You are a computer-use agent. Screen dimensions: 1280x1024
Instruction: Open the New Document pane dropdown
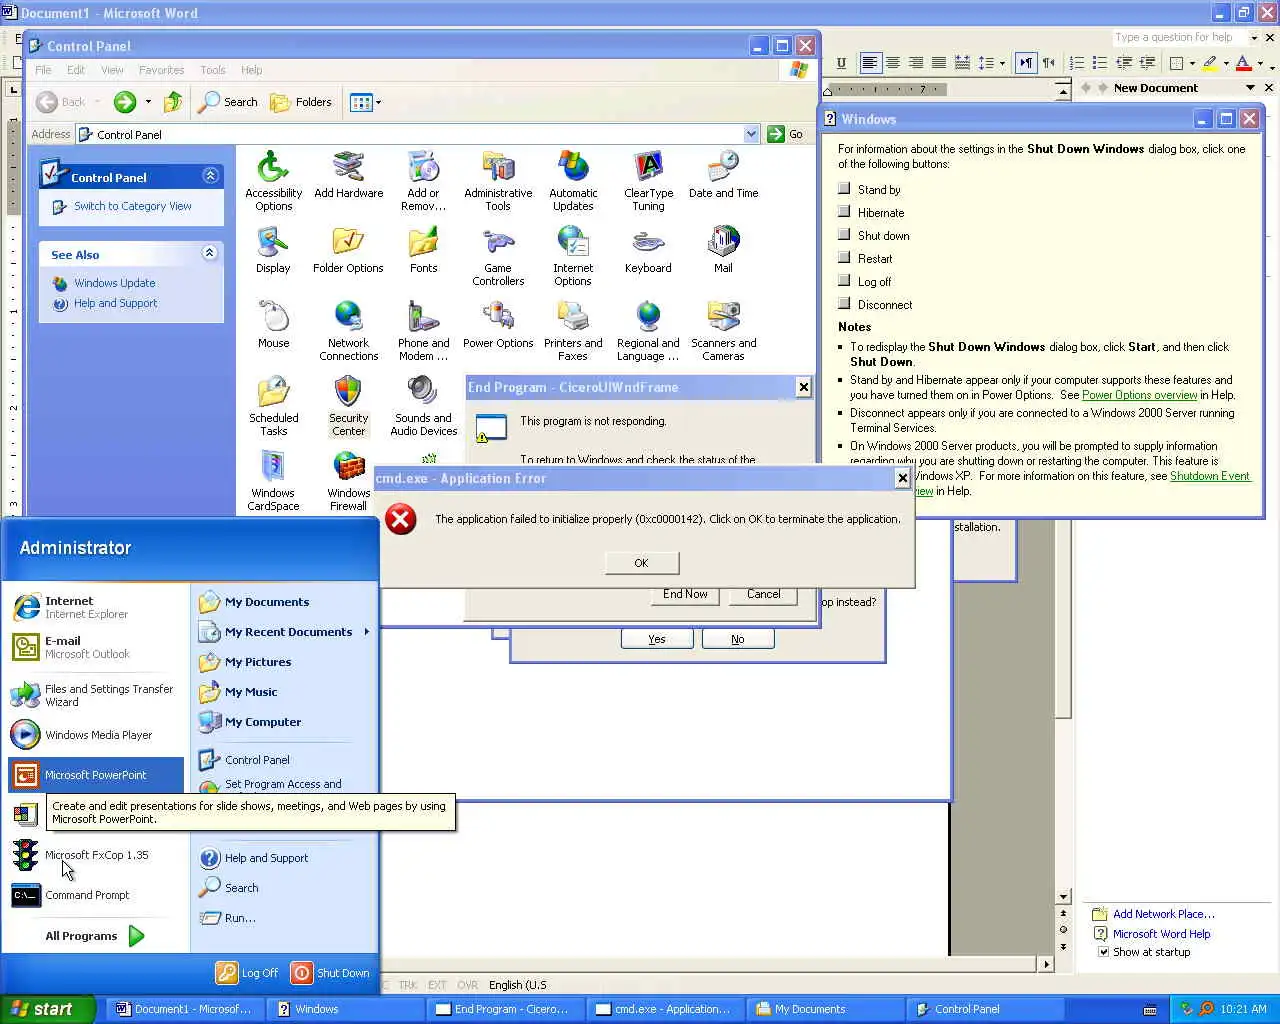point(1250,88)
